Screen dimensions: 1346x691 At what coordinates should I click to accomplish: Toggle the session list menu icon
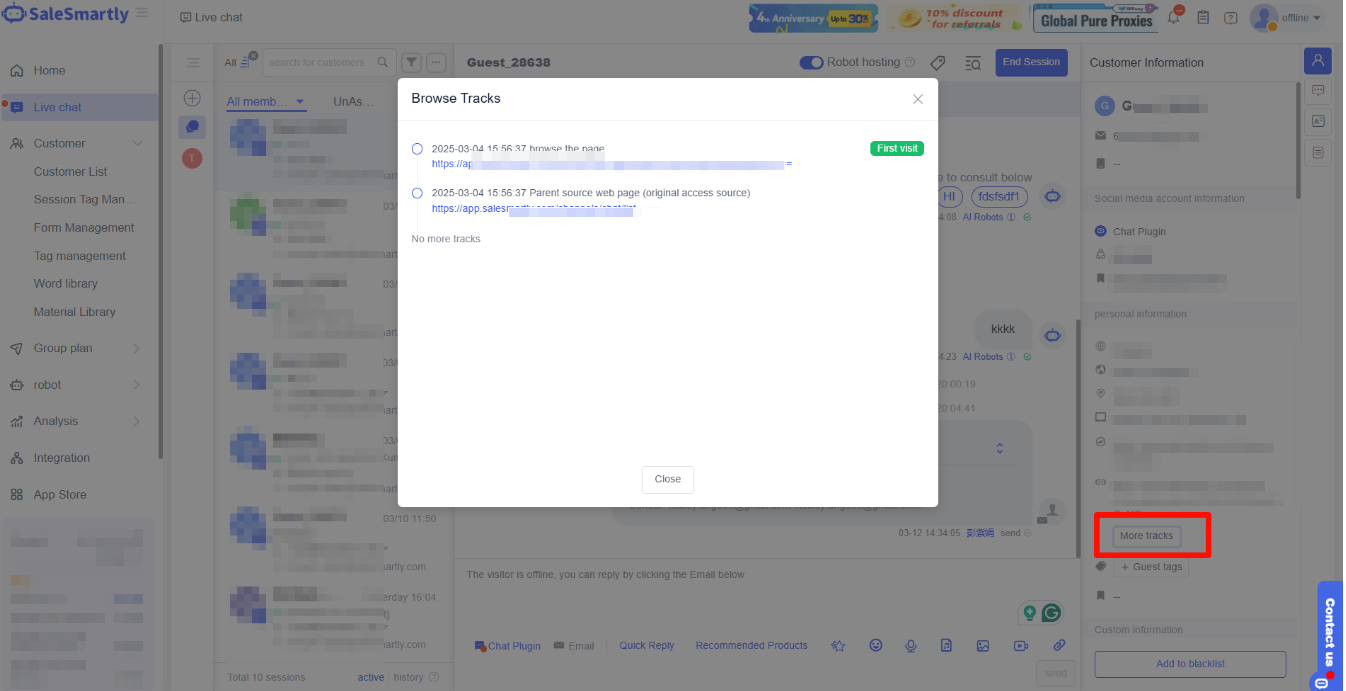(x=193, y=63)
